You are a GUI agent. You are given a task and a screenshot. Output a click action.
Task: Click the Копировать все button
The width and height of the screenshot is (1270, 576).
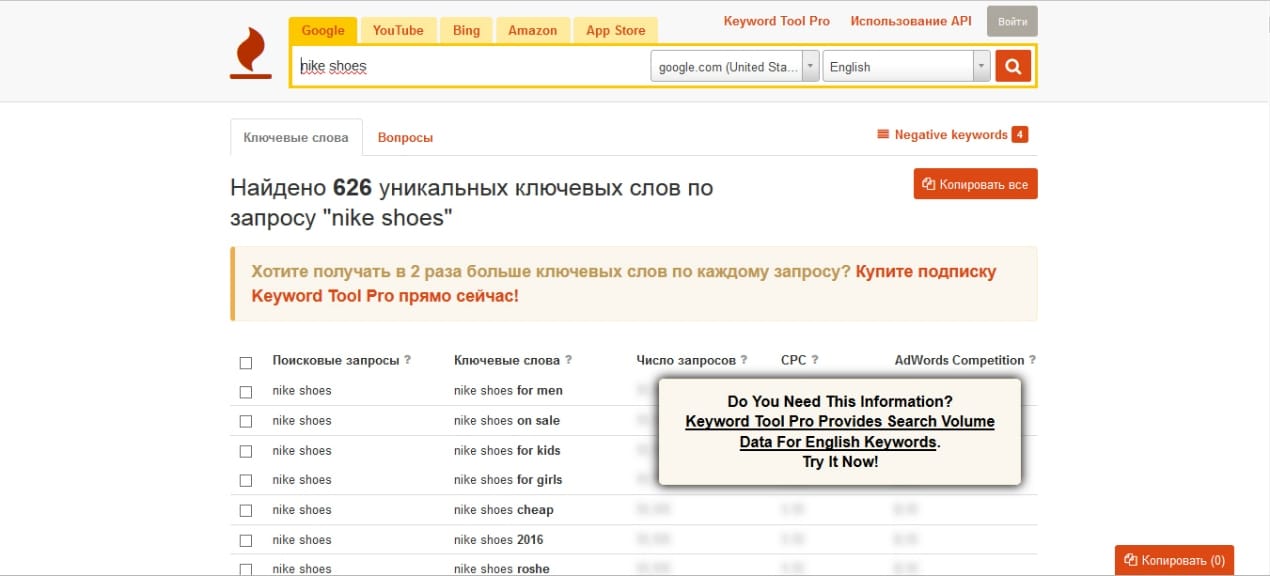click(975, 184)
